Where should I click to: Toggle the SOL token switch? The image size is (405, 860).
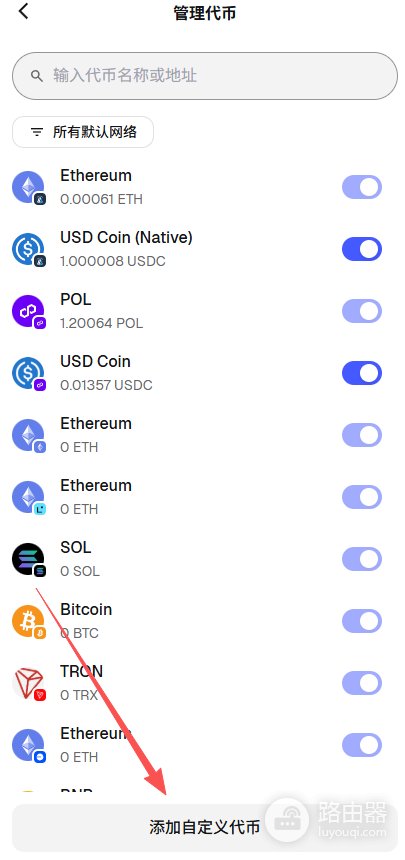(362, 559)
